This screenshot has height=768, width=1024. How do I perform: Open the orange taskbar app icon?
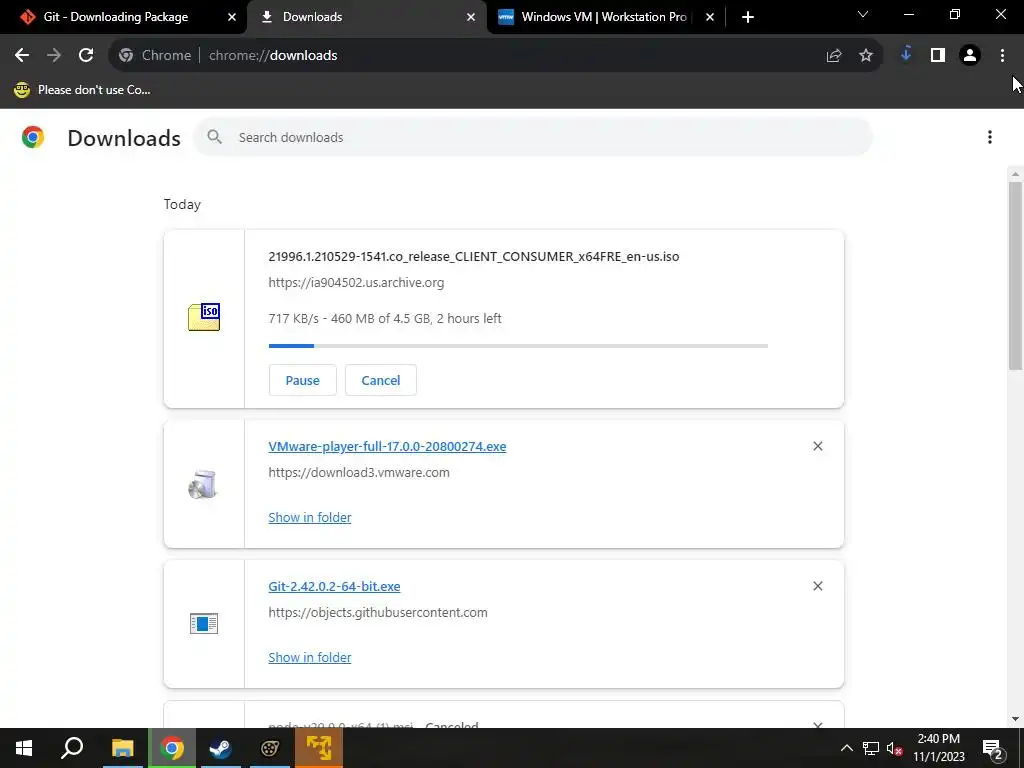click(319, 748)
